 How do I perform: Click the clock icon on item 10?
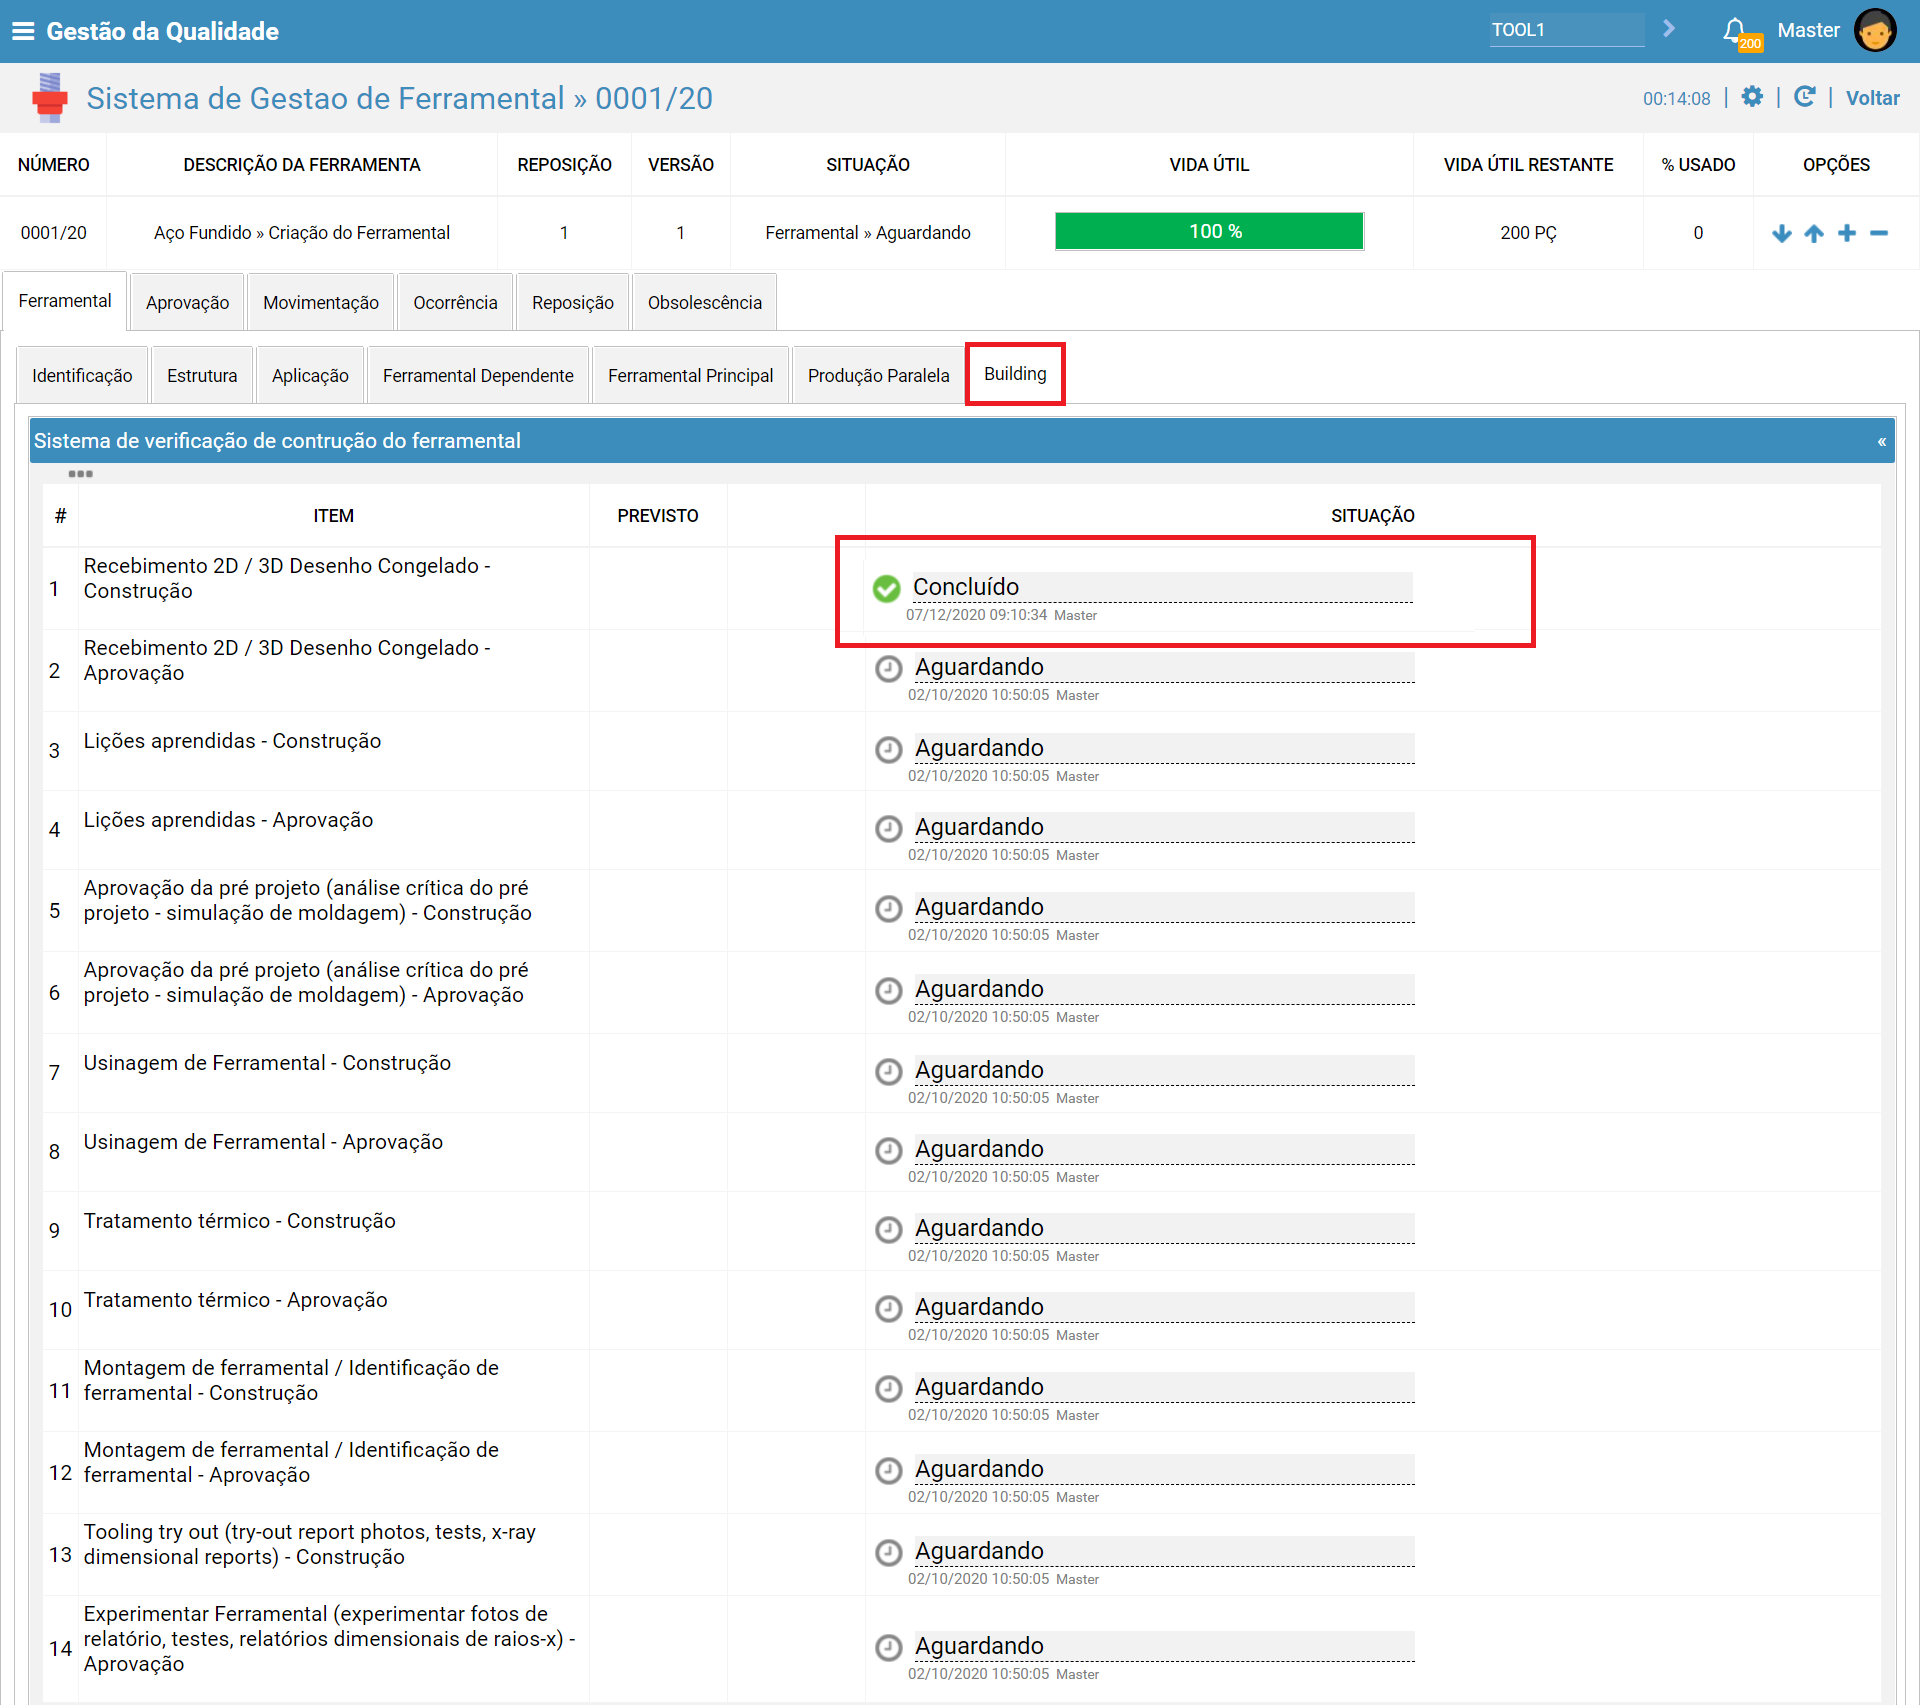(890, 1309)
